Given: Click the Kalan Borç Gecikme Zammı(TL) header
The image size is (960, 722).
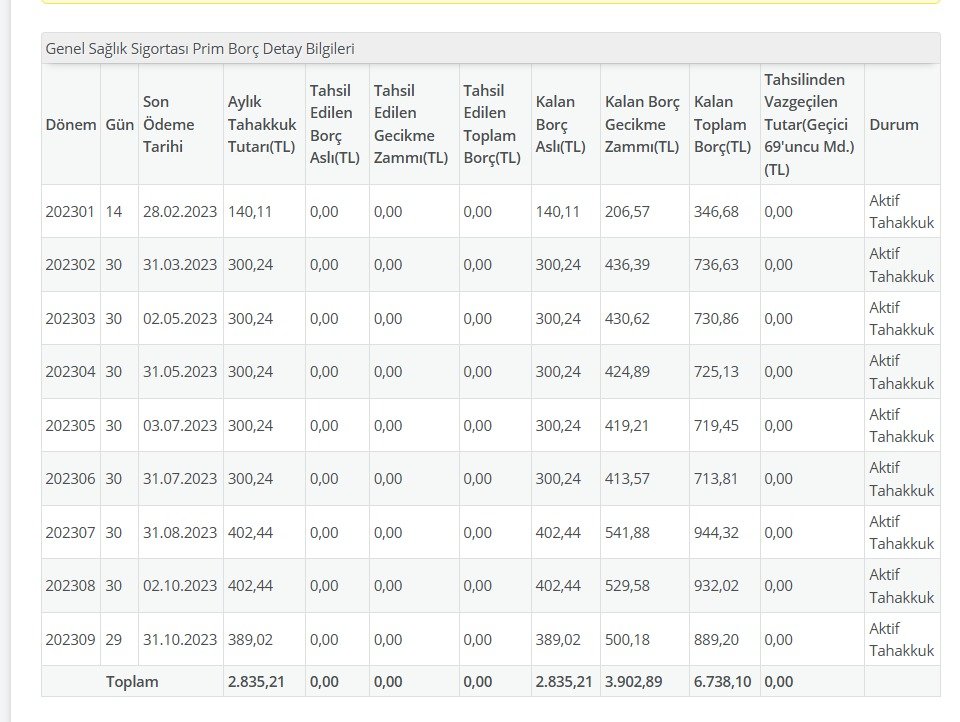Looking at the screenshot, I should tap(643, 125).
